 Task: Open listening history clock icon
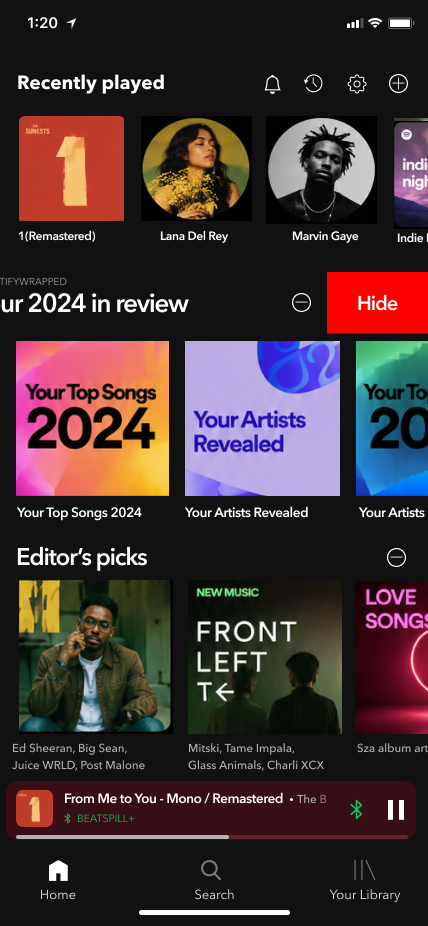pos(313,84)
